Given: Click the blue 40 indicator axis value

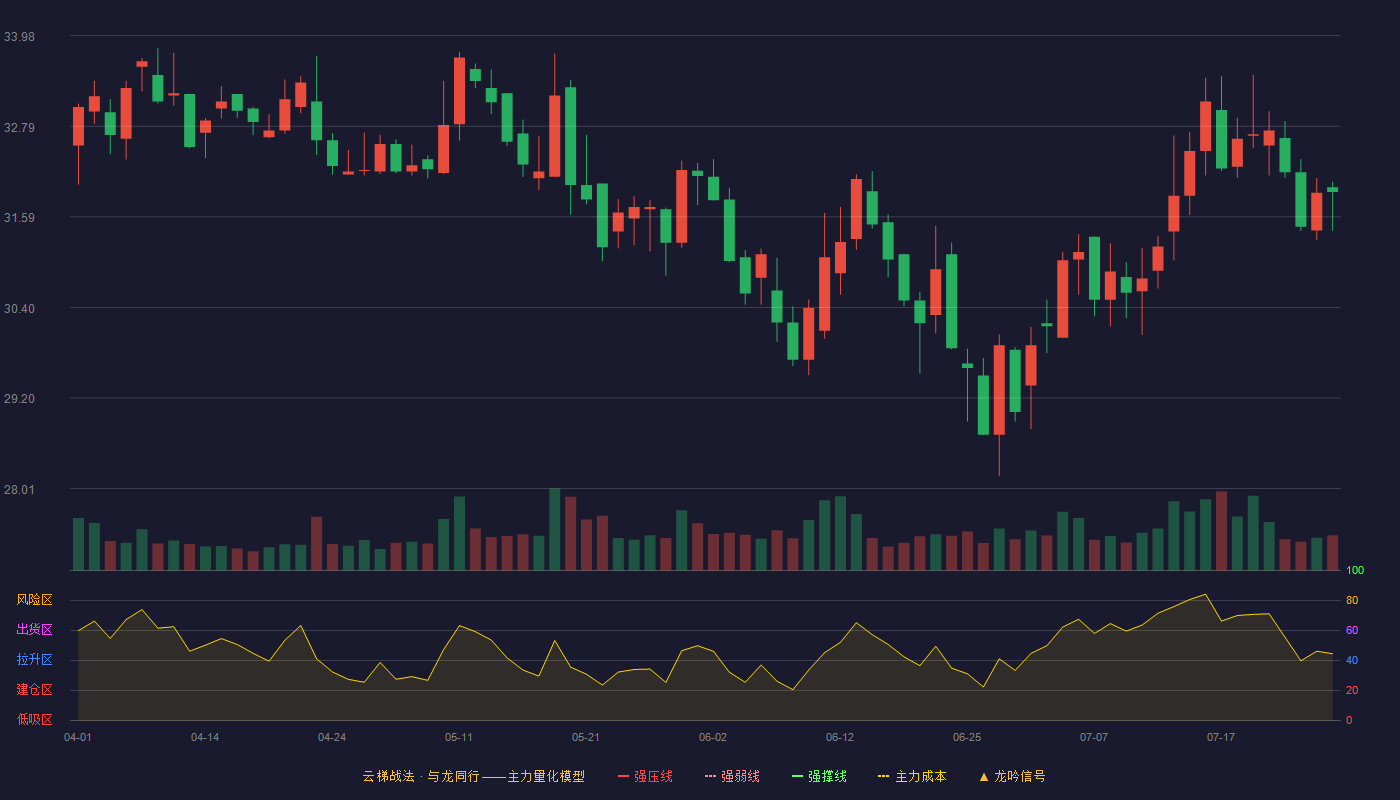Looking at the screenshot, I should (1352, 661).
